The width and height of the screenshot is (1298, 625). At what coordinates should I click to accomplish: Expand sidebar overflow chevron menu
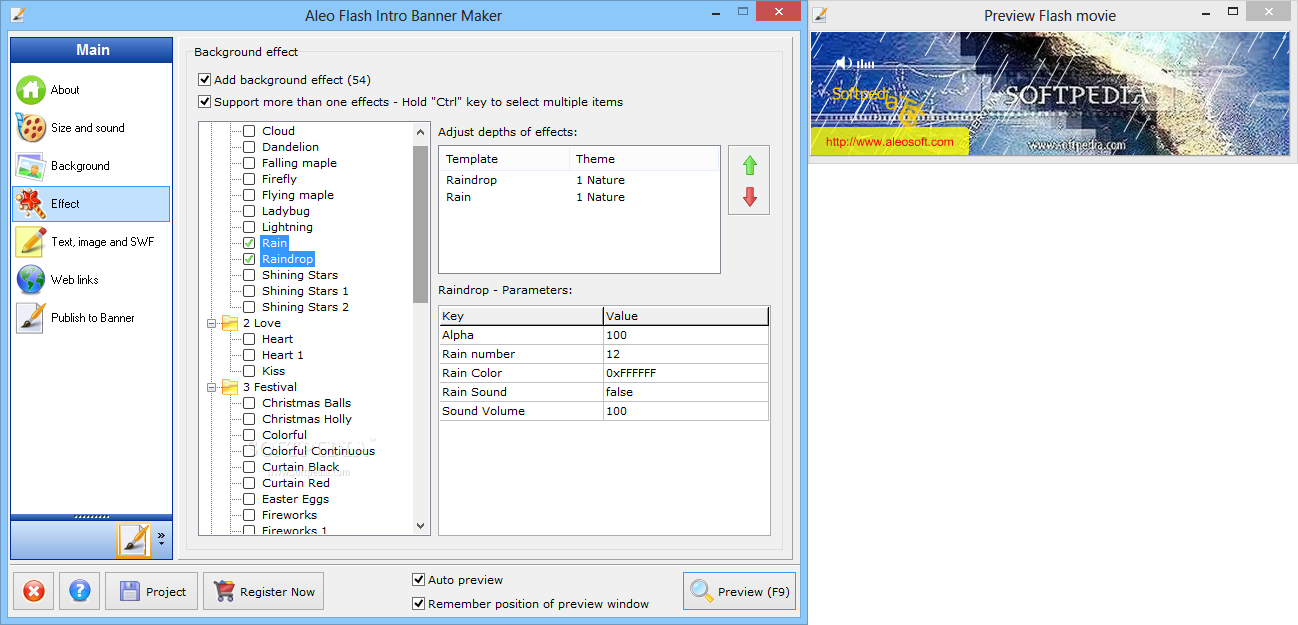161,538
